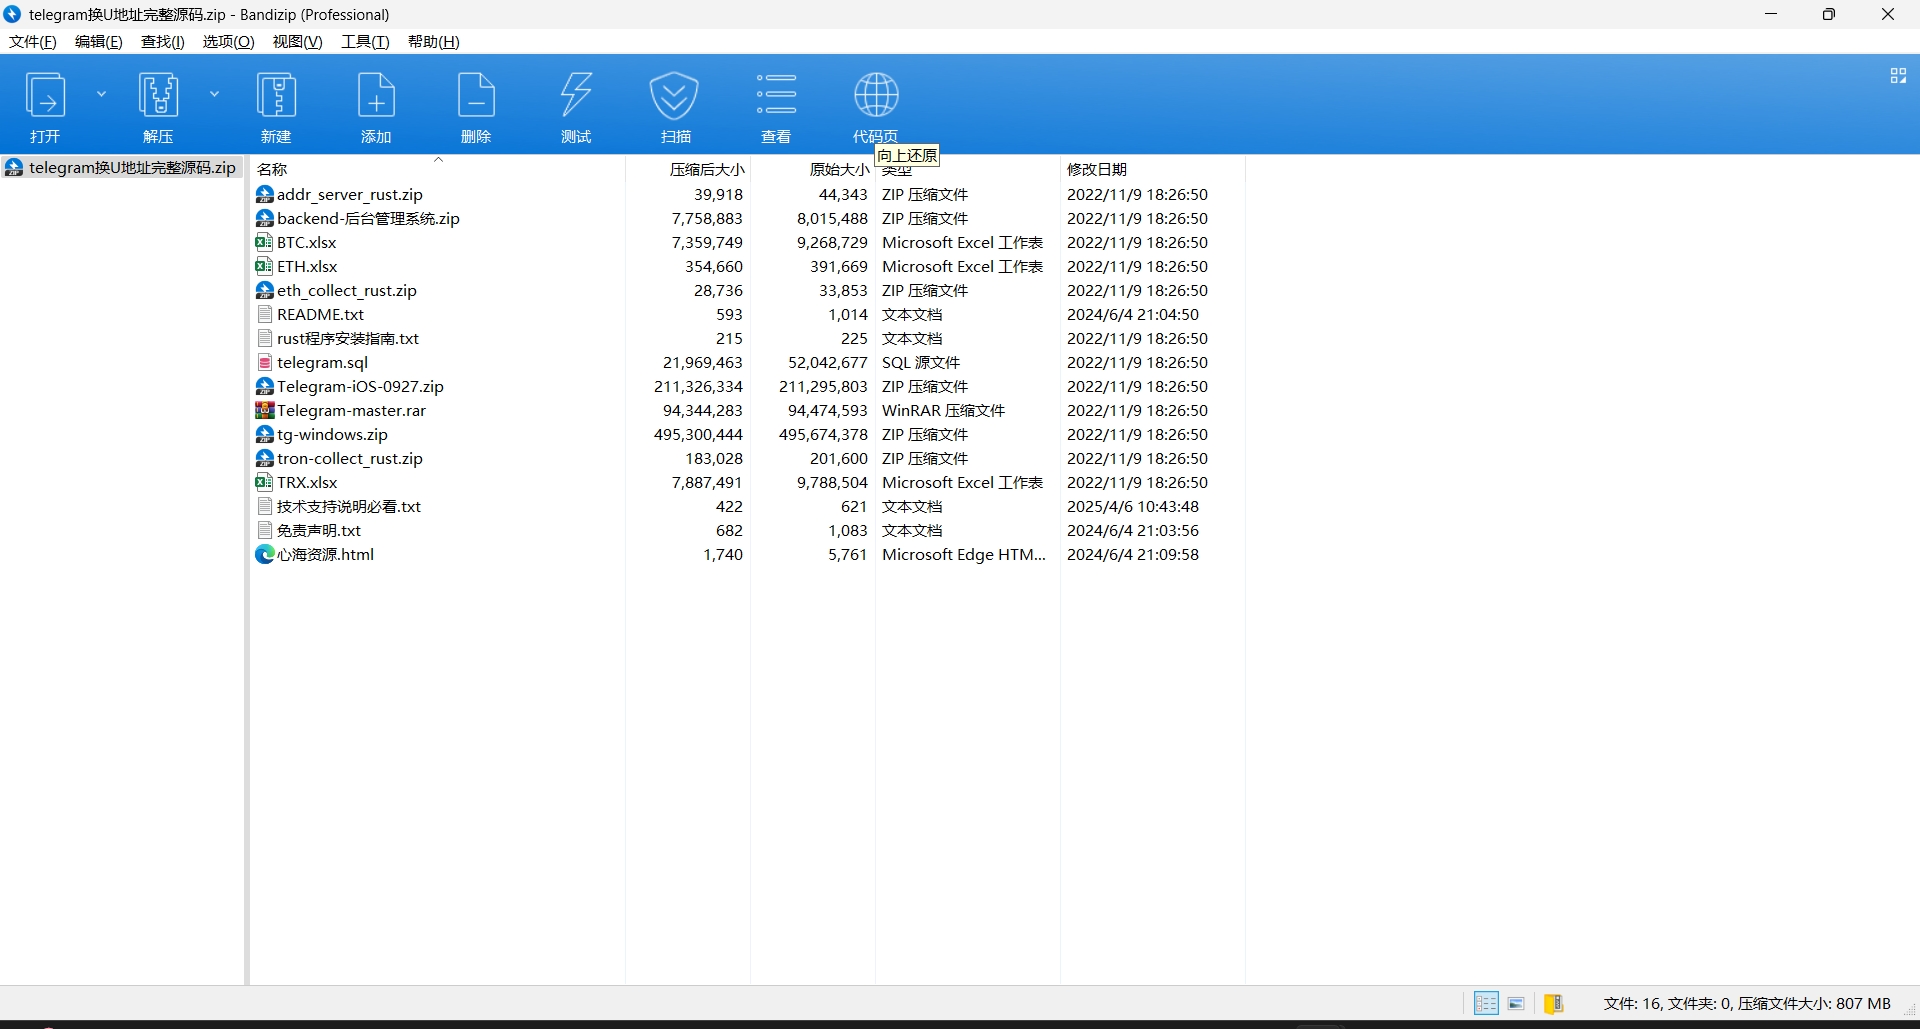Click the Telegram-iOS-0927.zip file icon

click(265, 386)
